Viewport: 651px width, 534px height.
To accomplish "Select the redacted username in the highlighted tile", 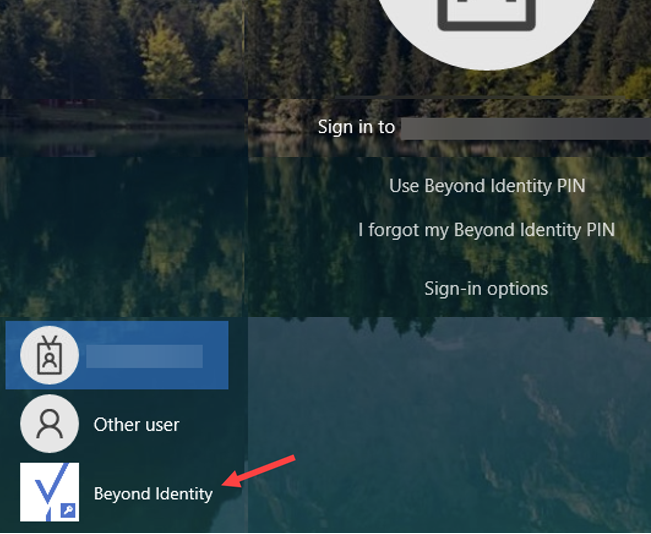I will pos(144,356).
